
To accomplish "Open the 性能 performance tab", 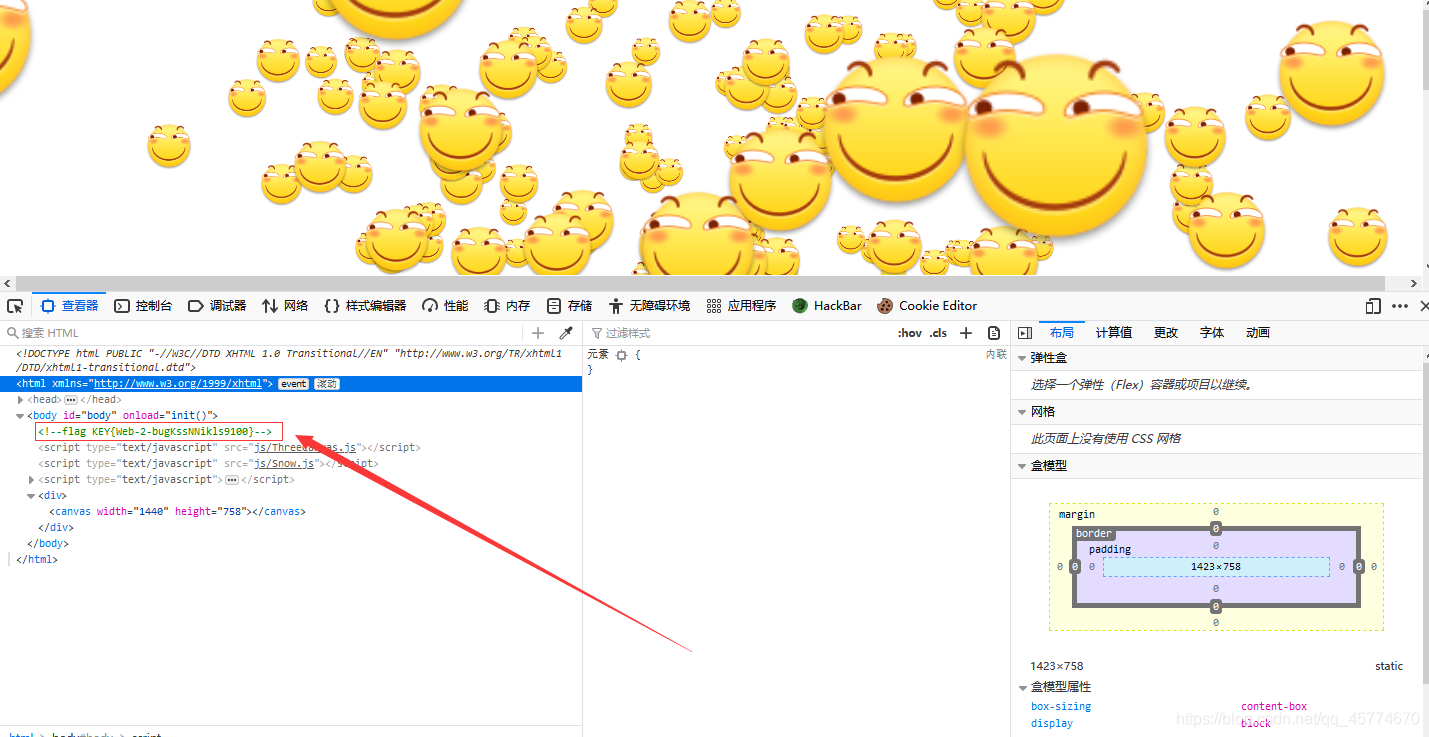I will tap(445, 306).
